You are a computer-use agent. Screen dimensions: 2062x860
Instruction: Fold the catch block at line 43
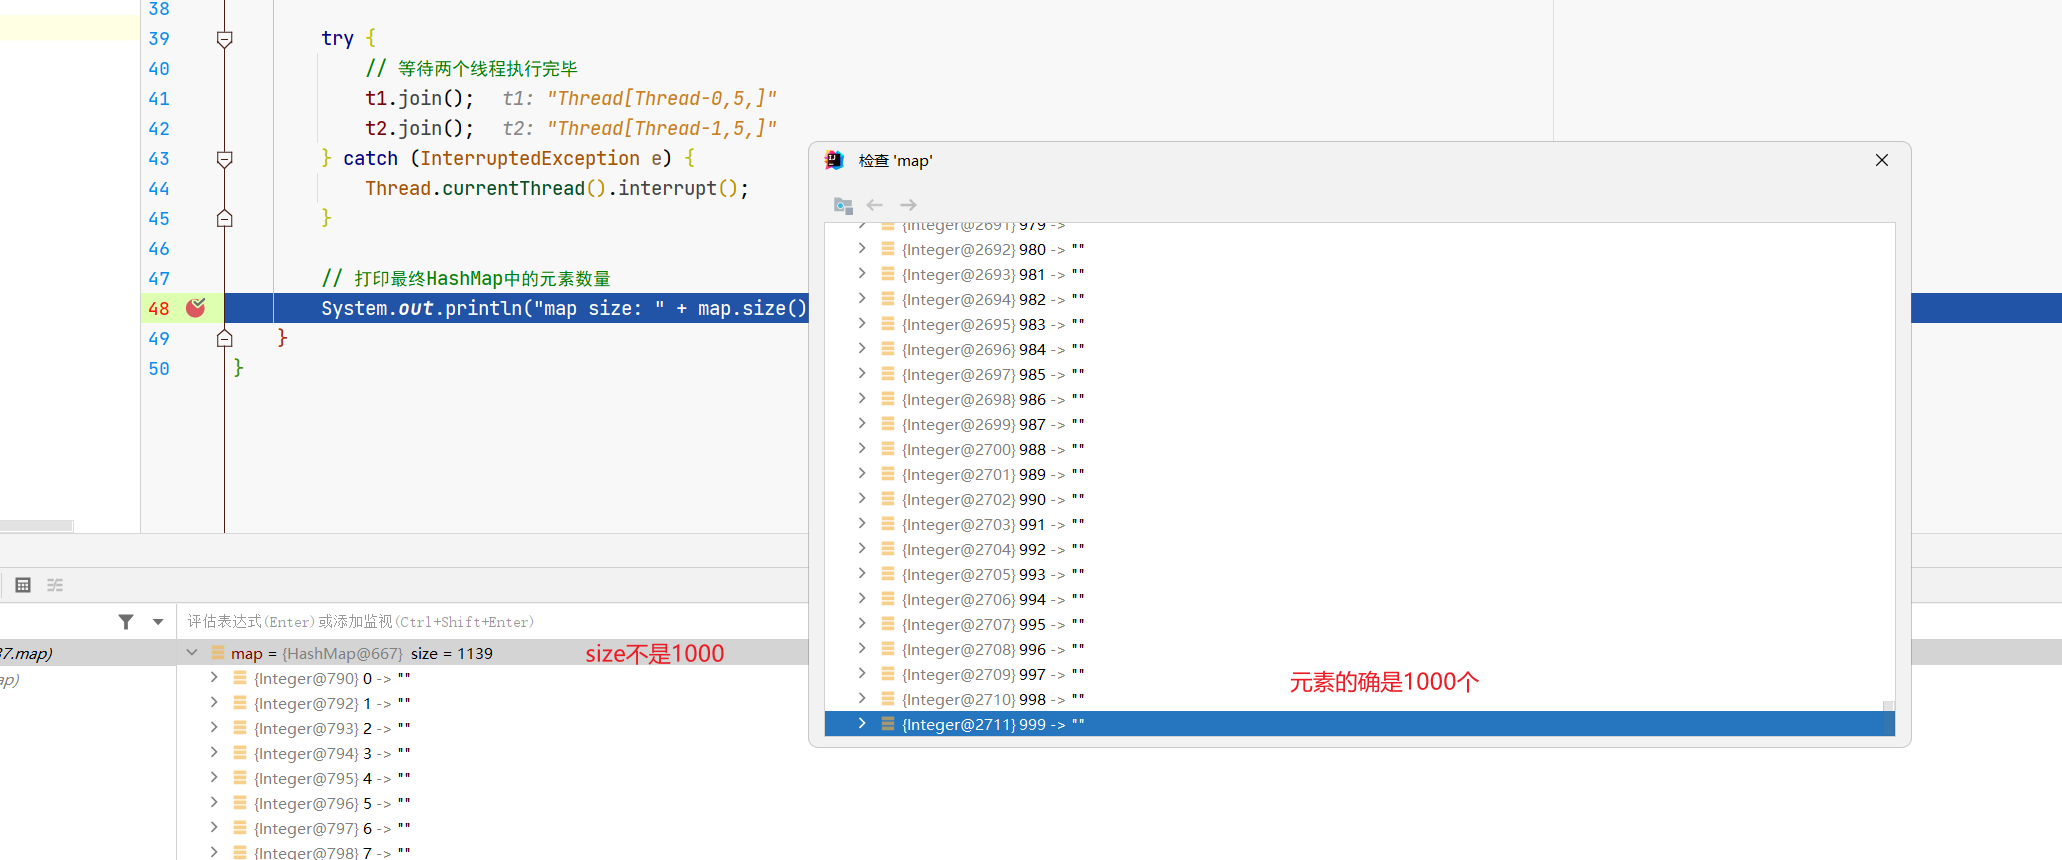tap(225, 159)
